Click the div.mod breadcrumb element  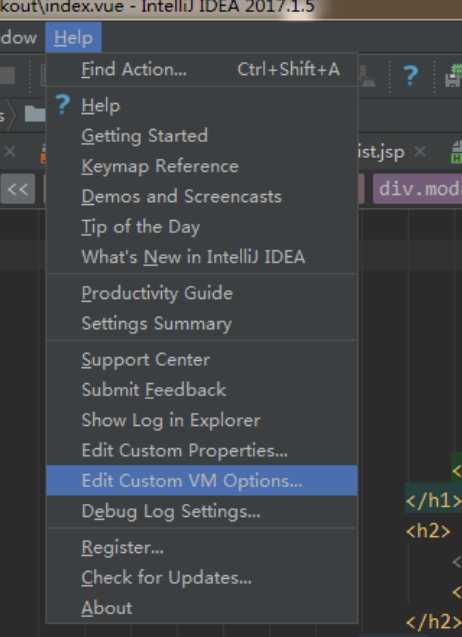click(x=418, y=189)
